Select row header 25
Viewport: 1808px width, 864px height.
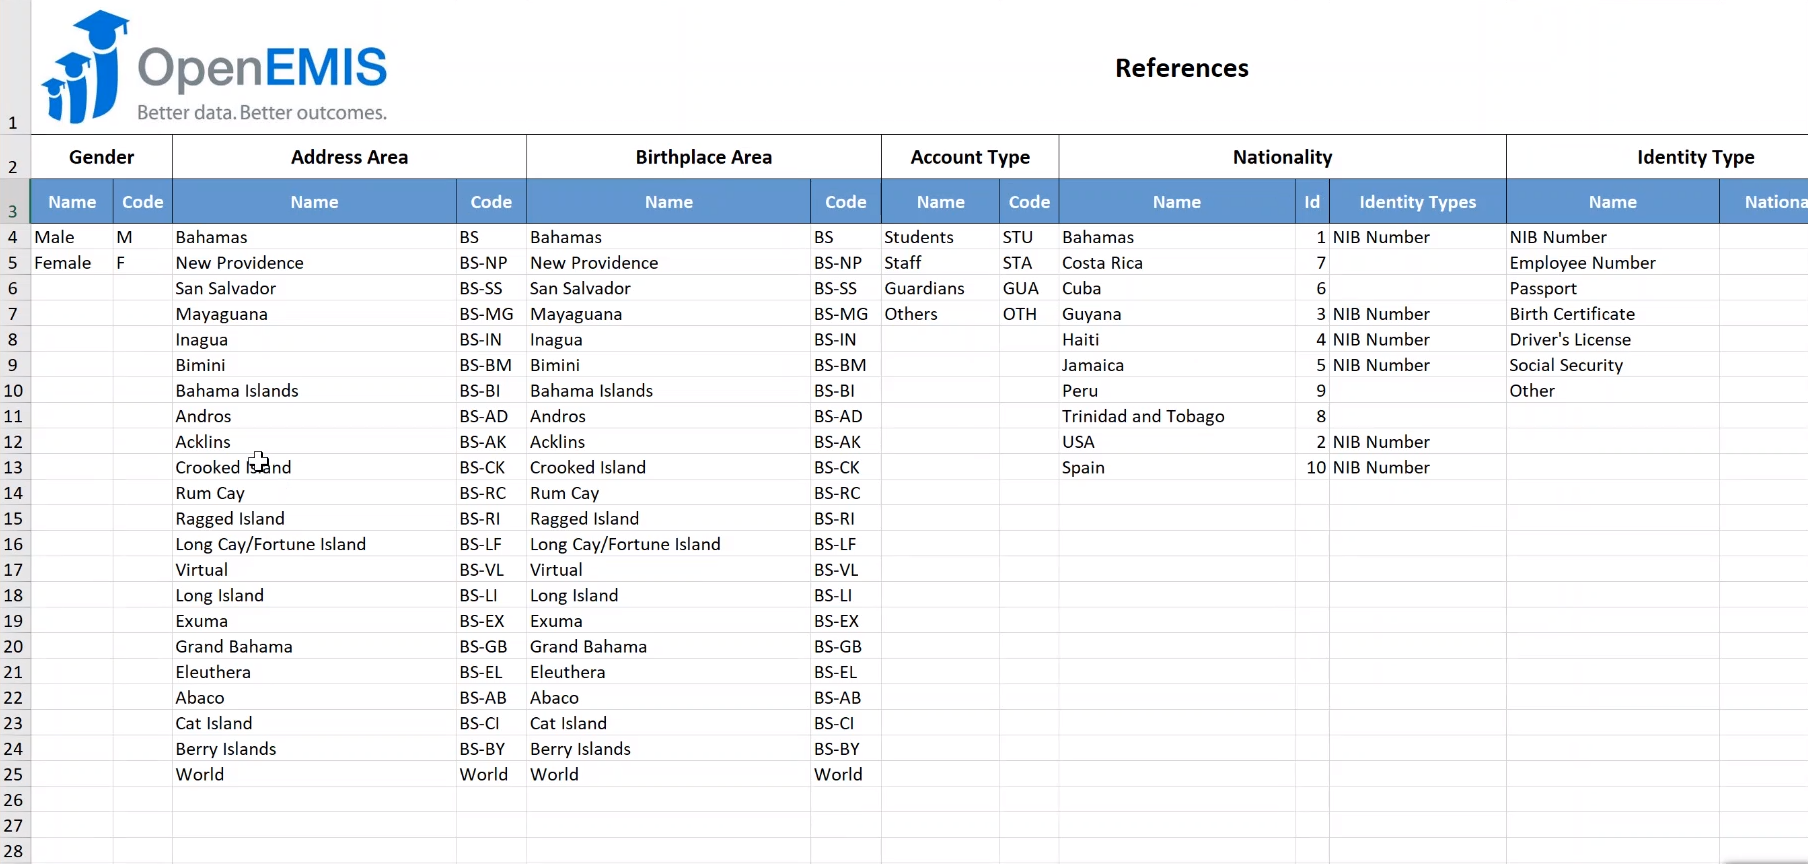(x=14, y=774)
